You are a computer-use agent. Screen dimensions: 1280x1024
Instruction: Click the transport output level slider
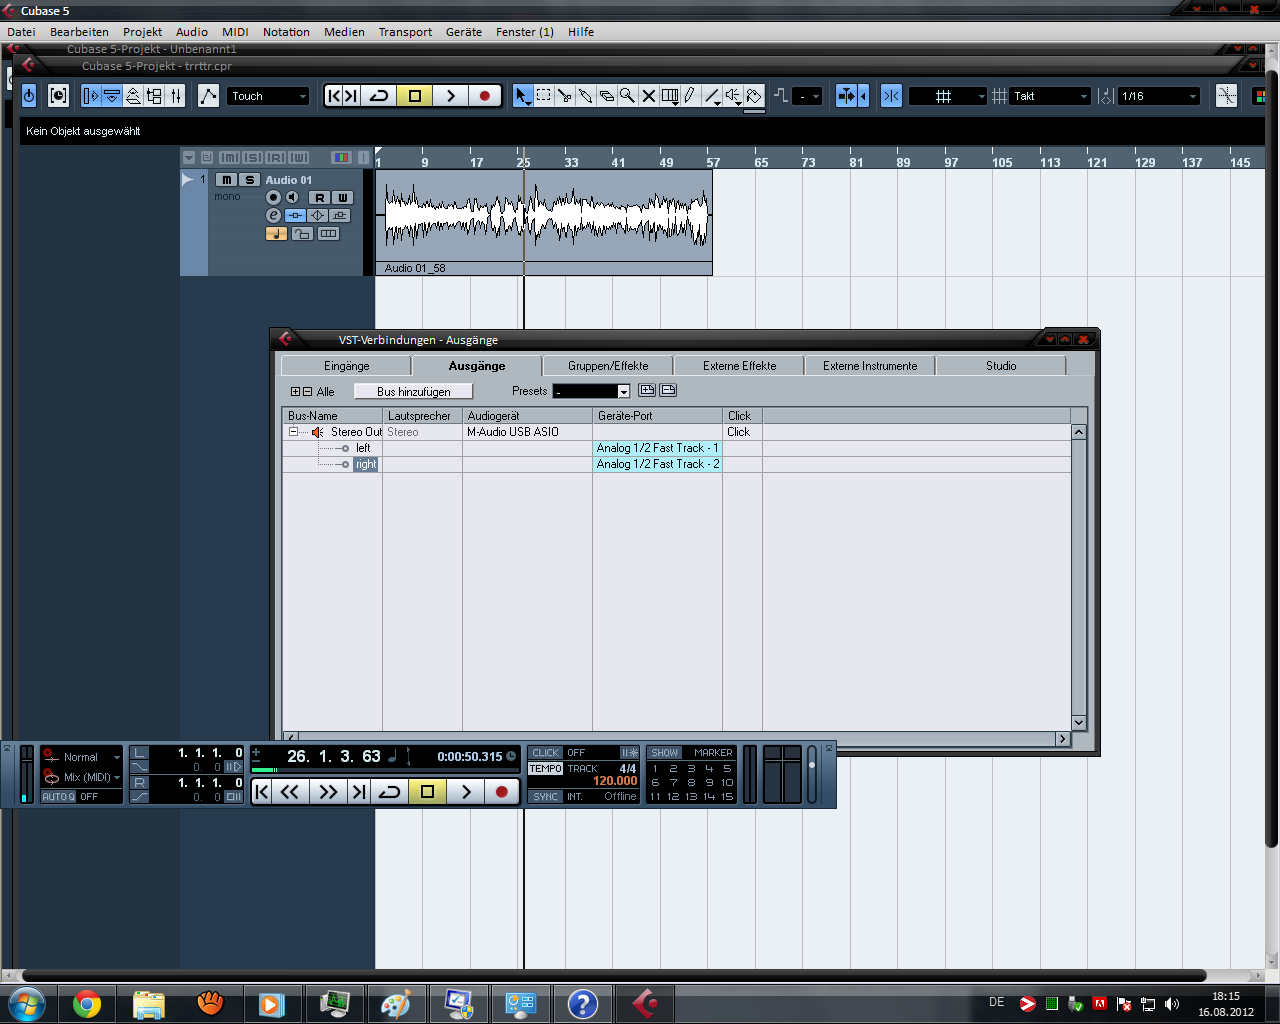pos(812,773)
